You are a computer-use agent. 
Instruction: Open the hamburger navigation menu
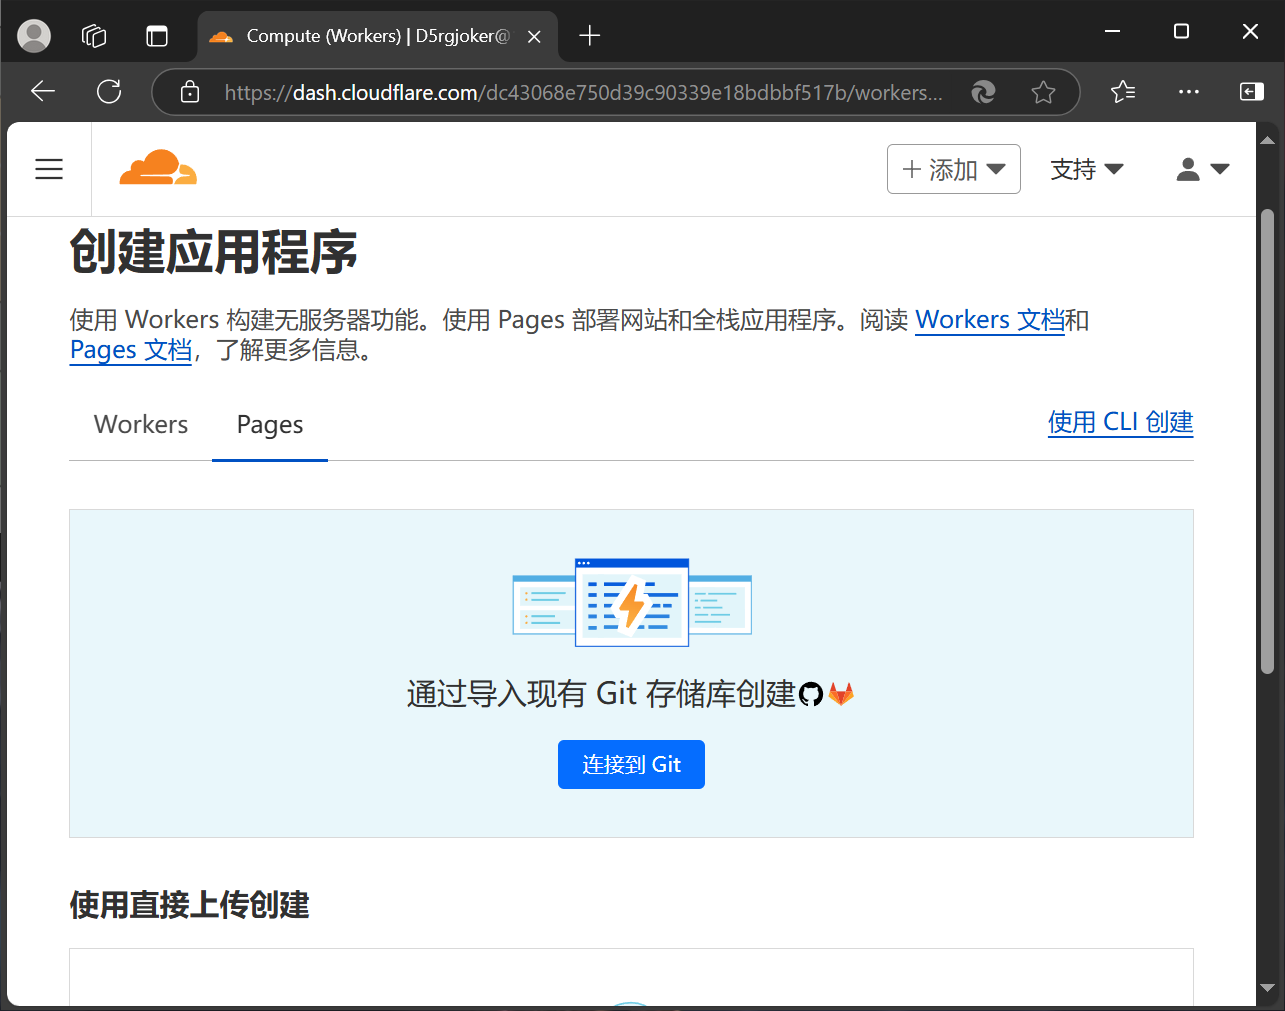coord(49,169)
